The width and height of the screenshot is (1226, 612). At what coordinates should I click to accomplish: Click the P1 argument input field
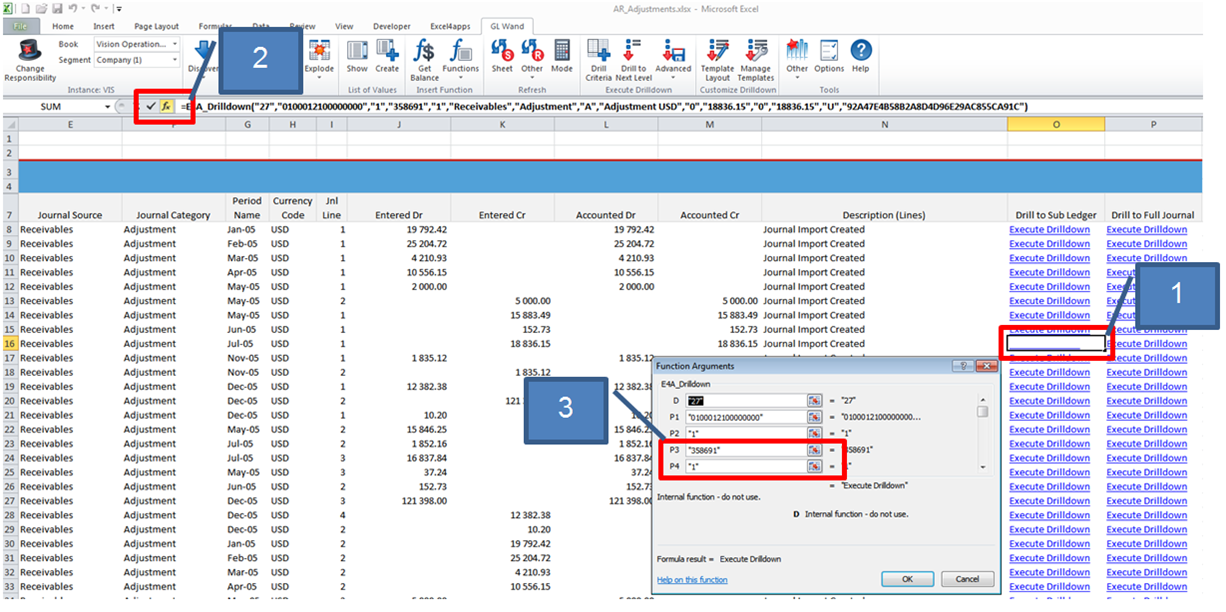[x=745, y=417]
